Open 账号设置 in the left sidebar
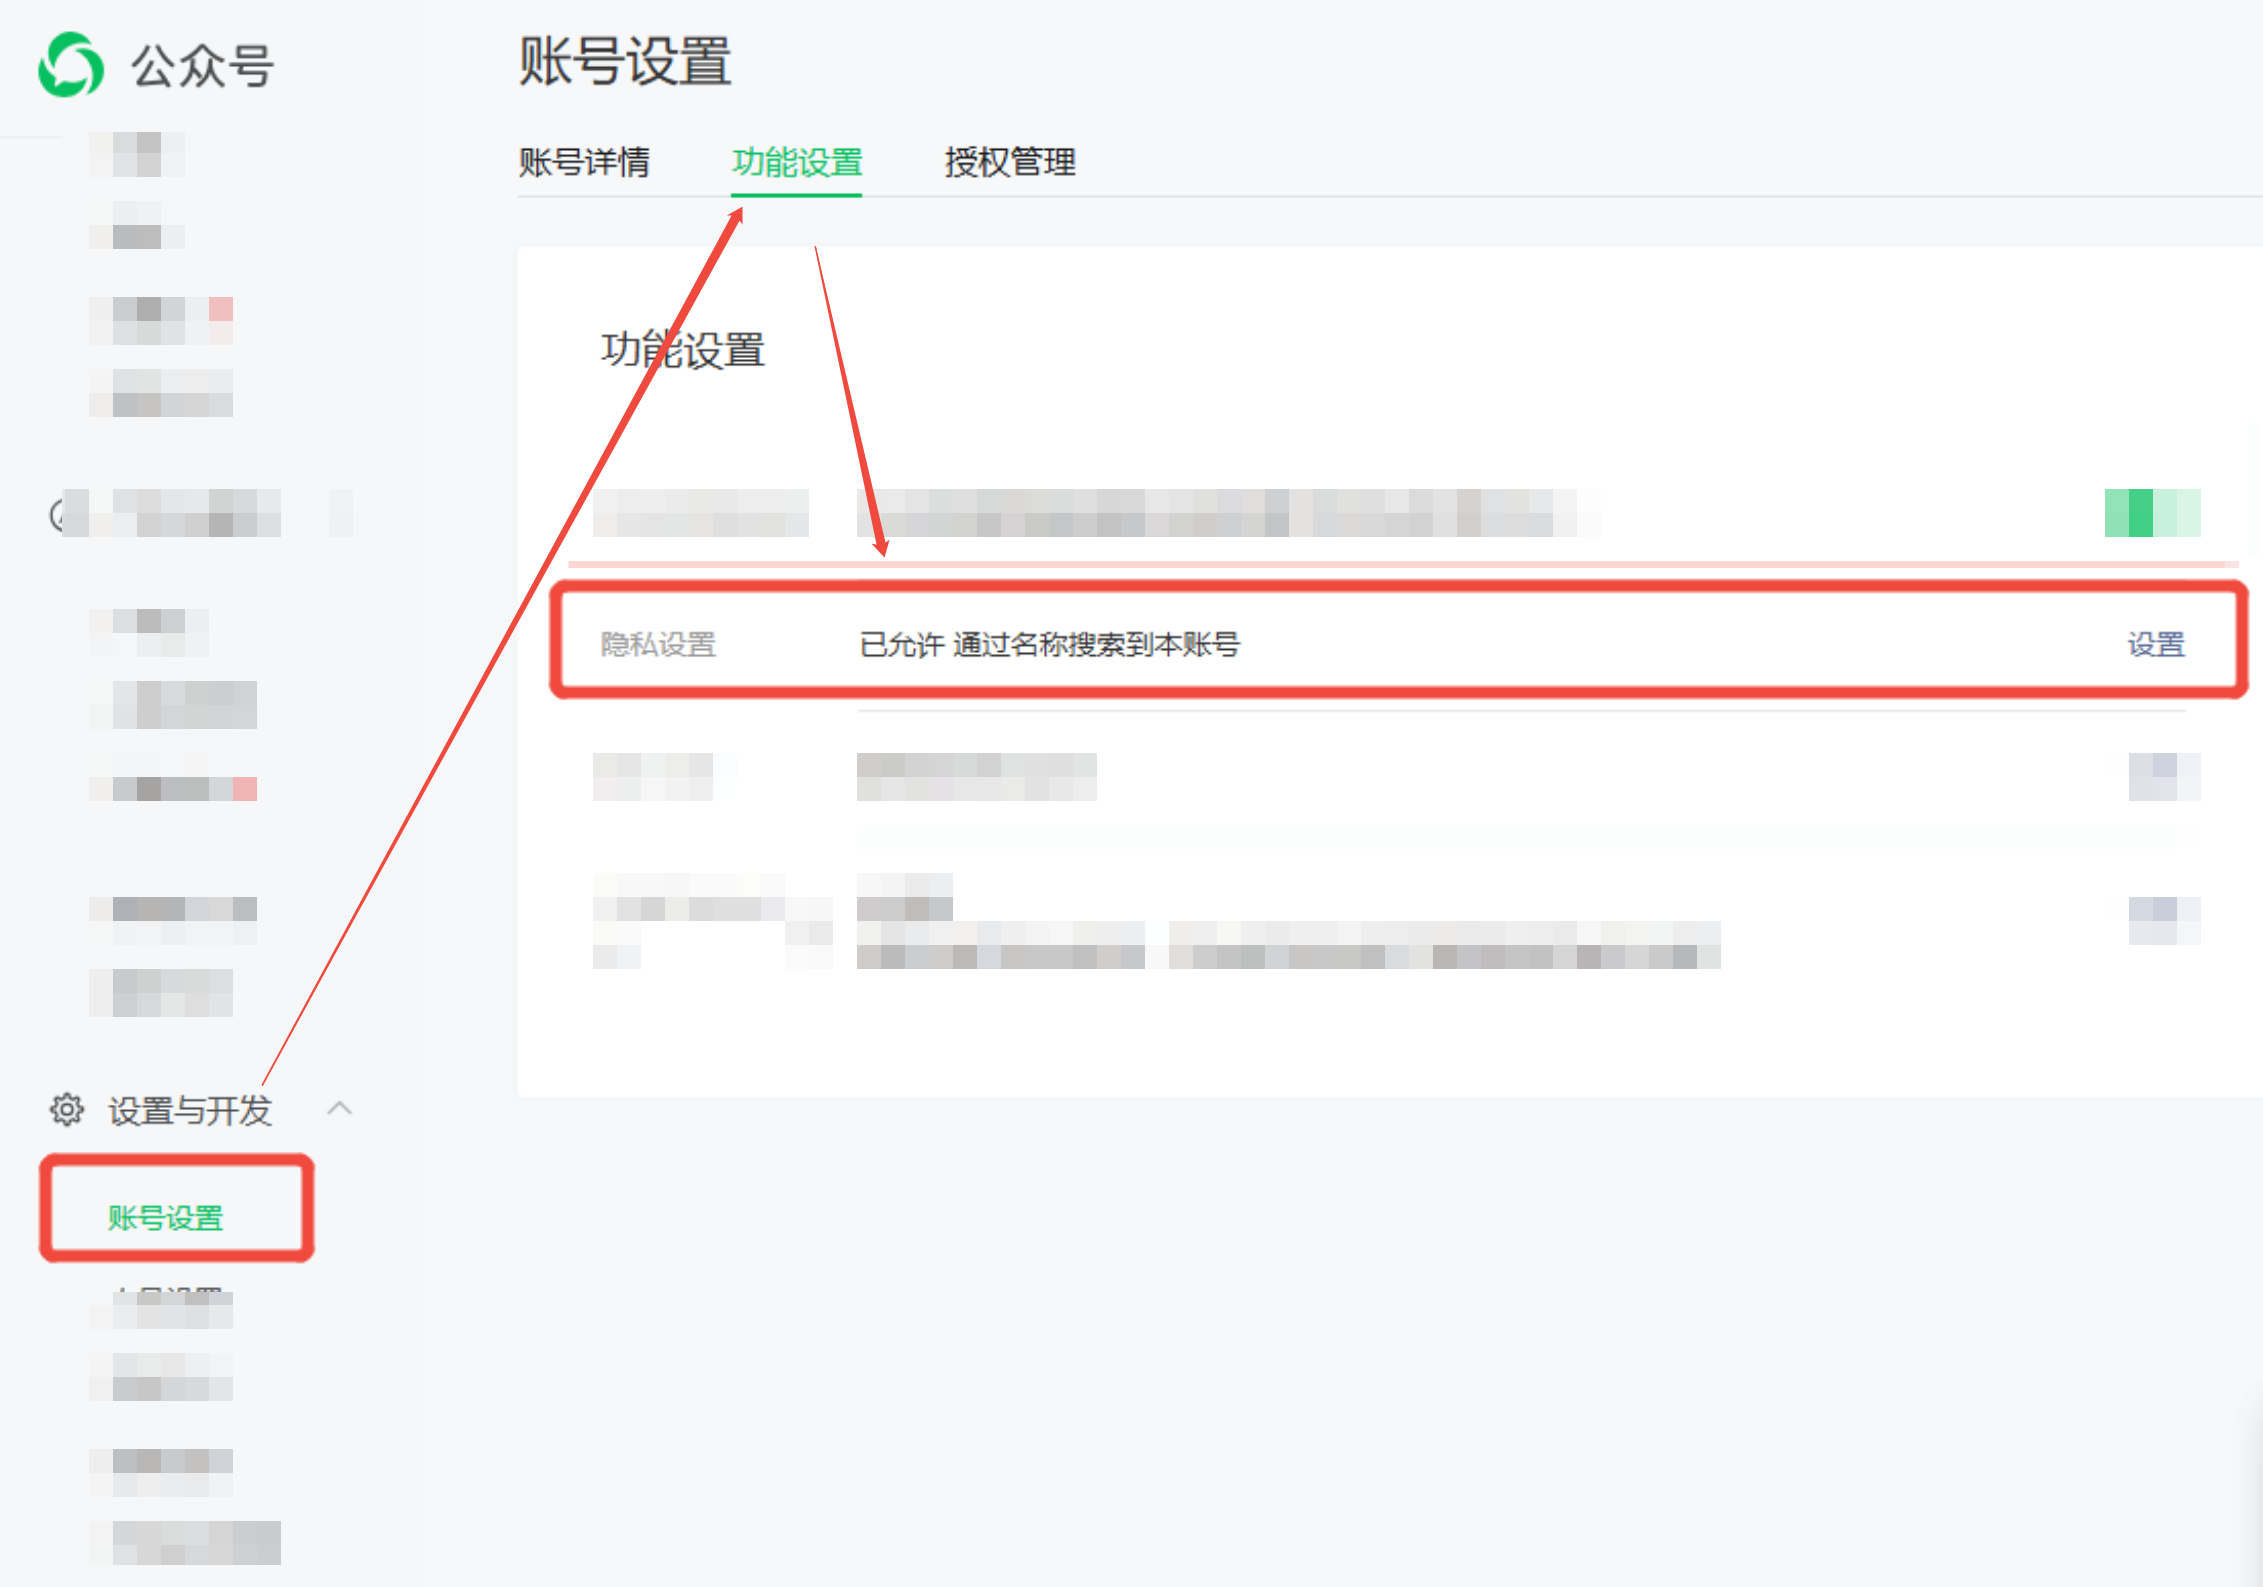 pos(166,1217)
